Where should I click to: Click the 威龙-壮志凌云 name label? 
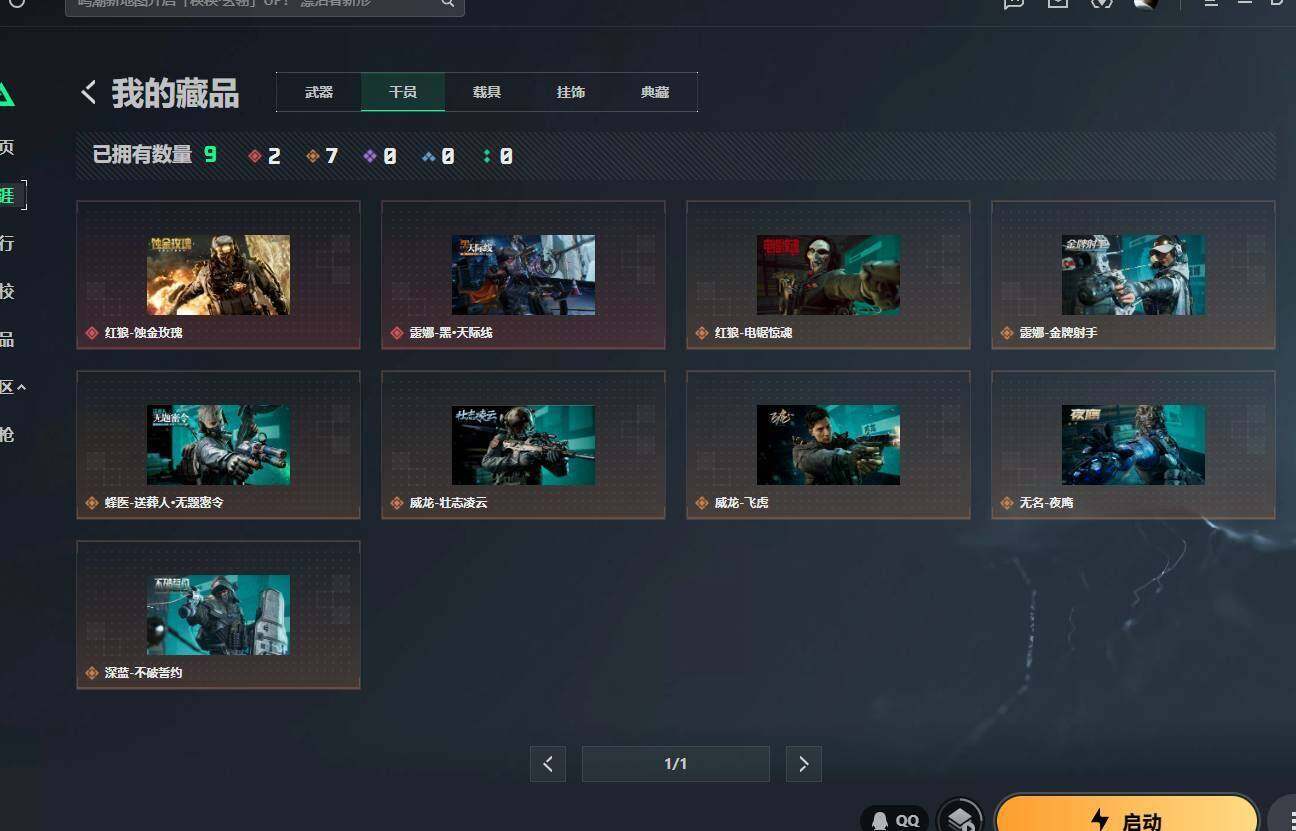[449, 503]
